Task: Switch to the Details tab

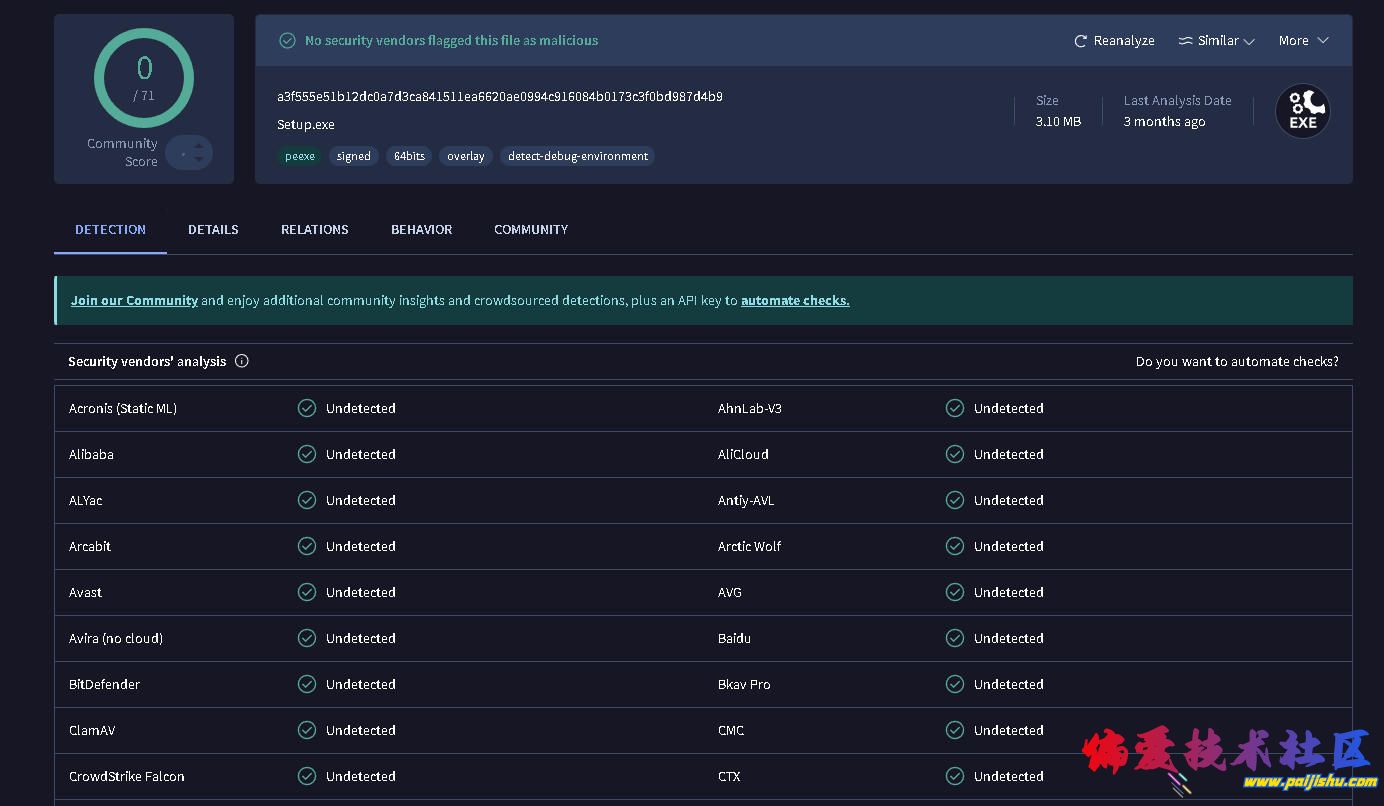Action: [213, 229]
